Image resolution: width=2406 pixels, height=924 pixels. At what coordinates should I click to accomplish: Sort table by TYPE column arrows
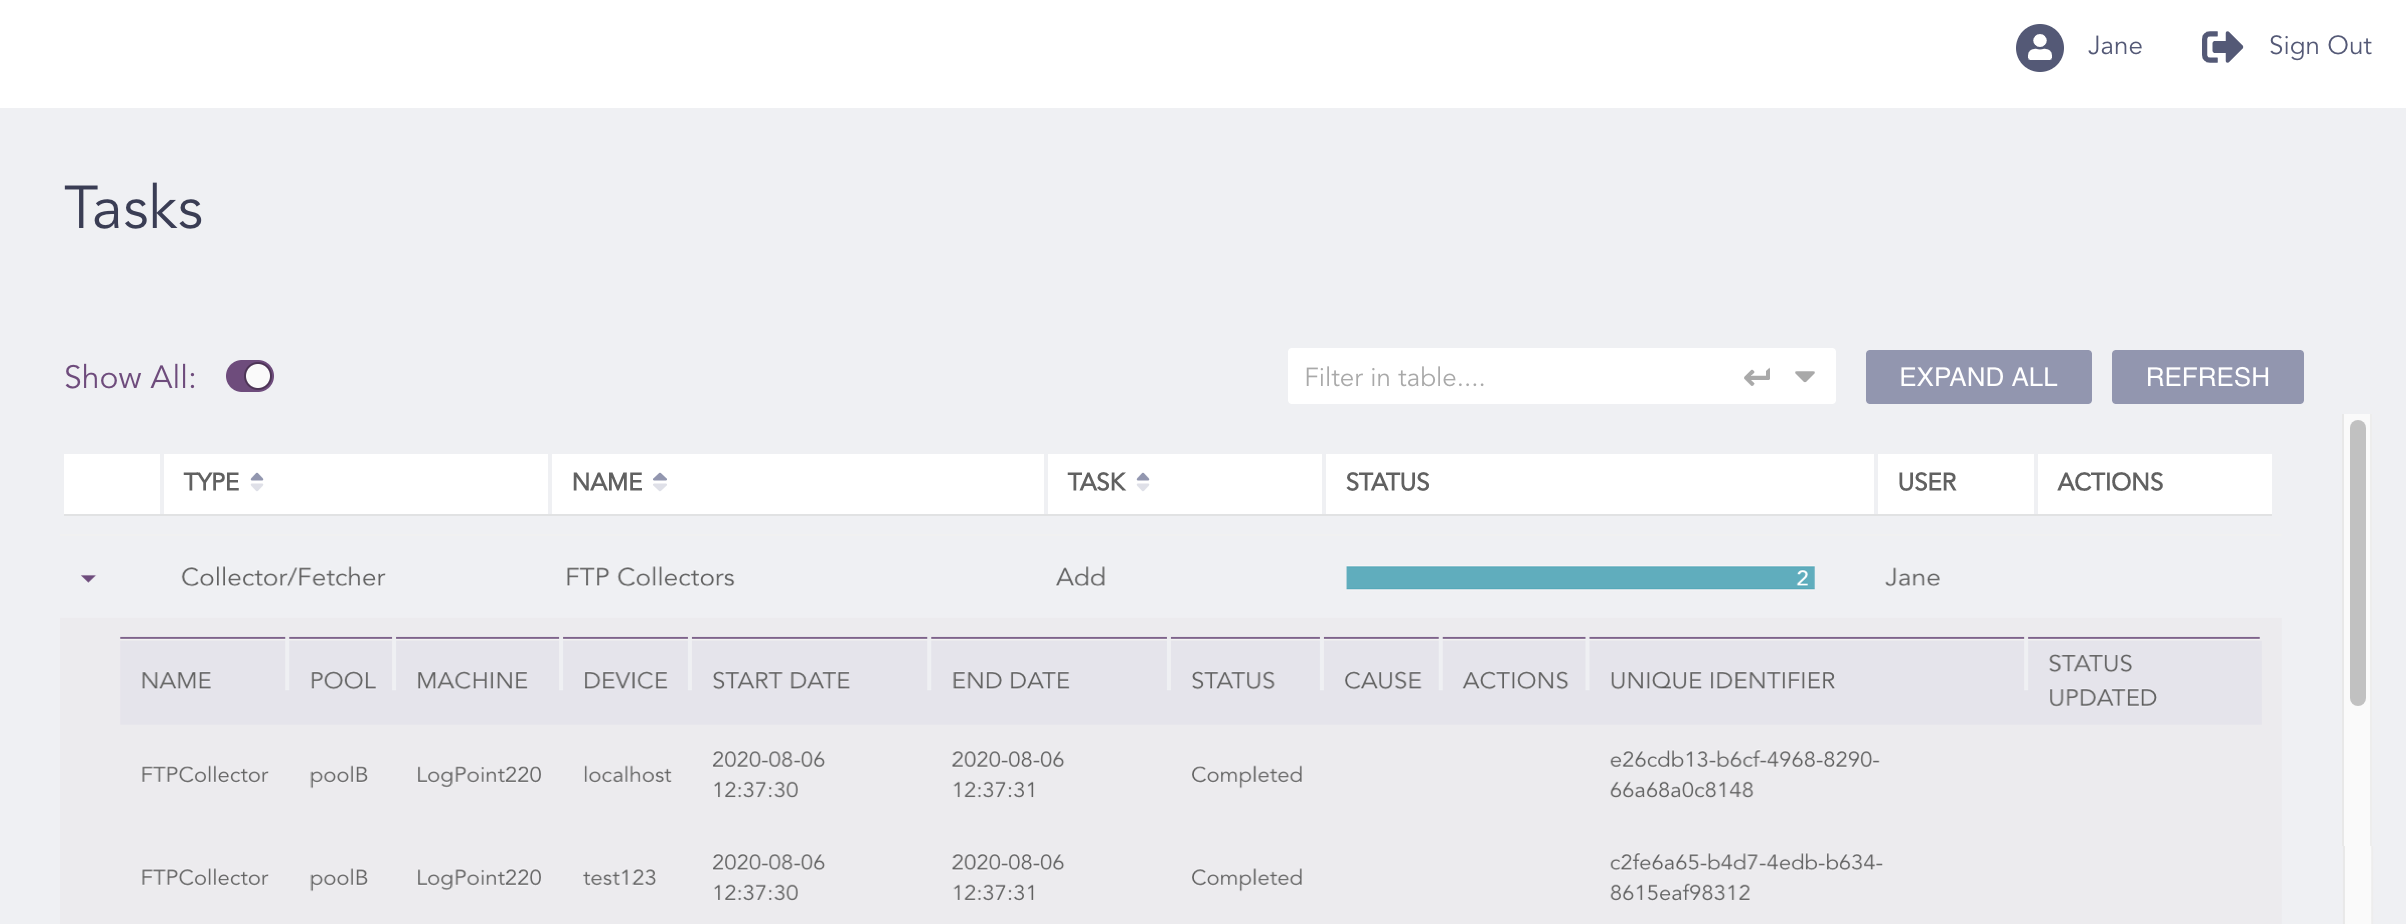pos(257,482)
